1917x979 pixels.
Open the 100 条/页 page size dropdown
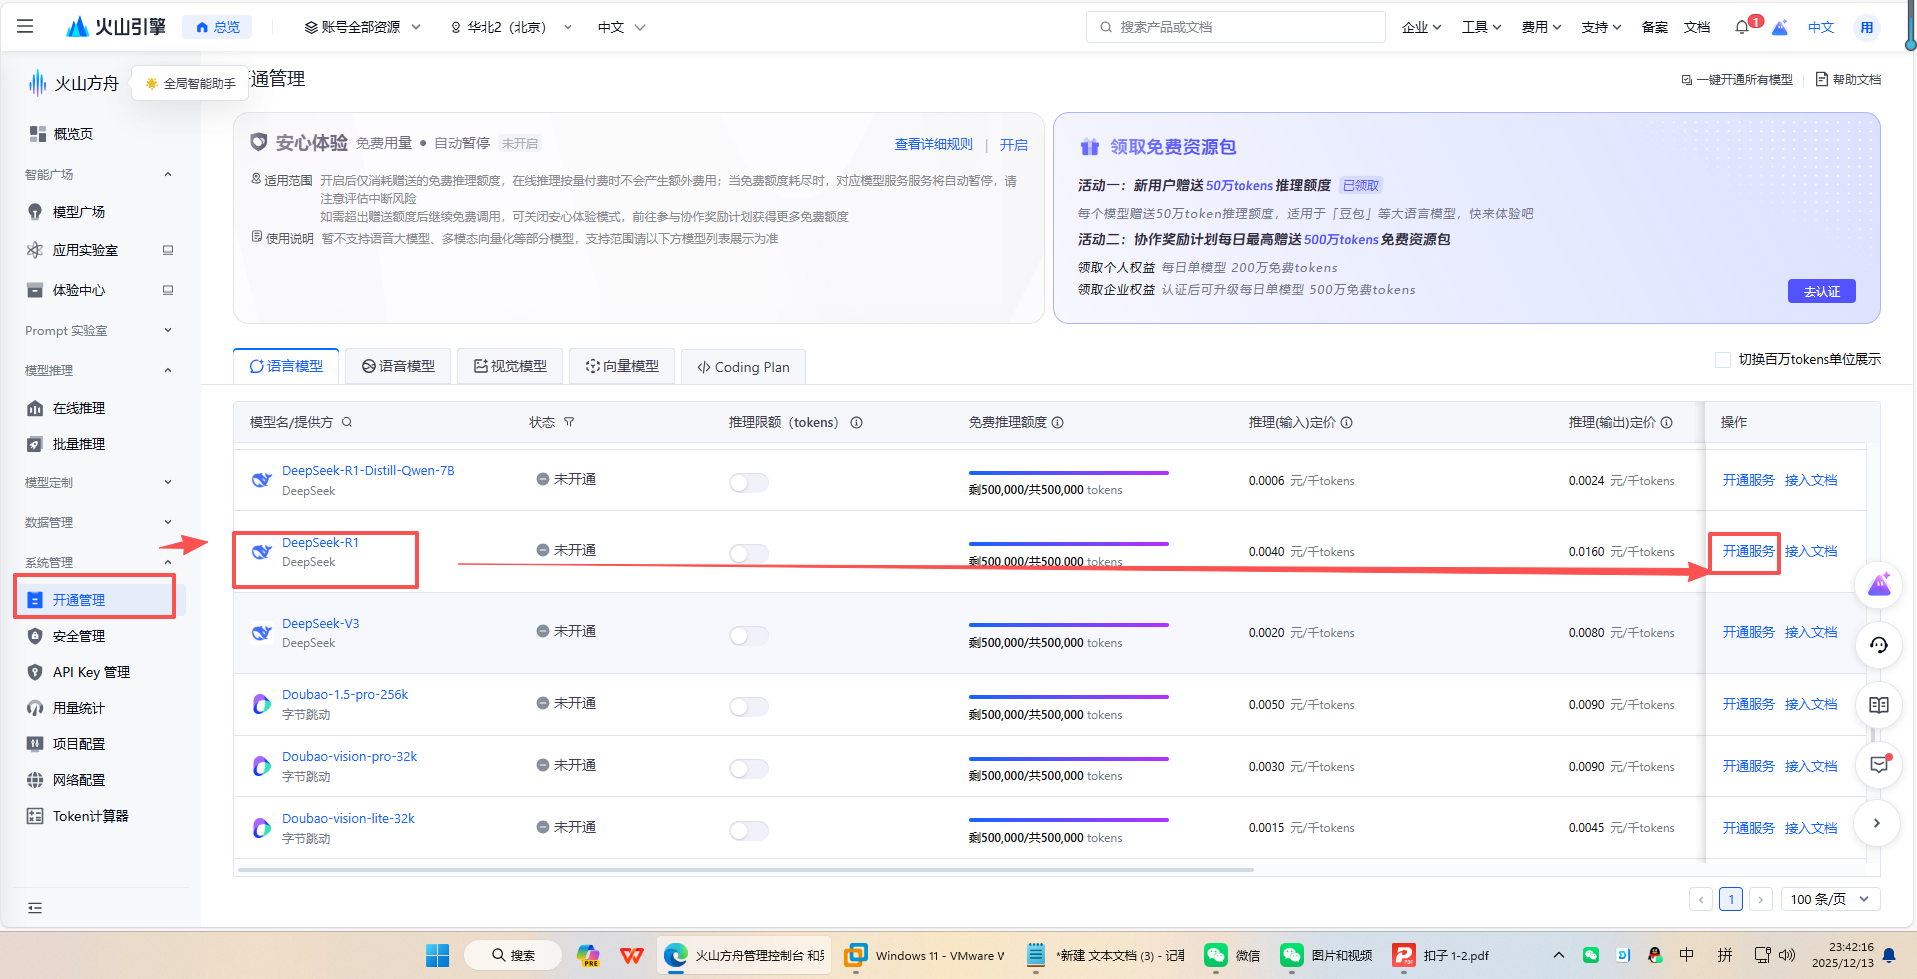pos(1829,899)
